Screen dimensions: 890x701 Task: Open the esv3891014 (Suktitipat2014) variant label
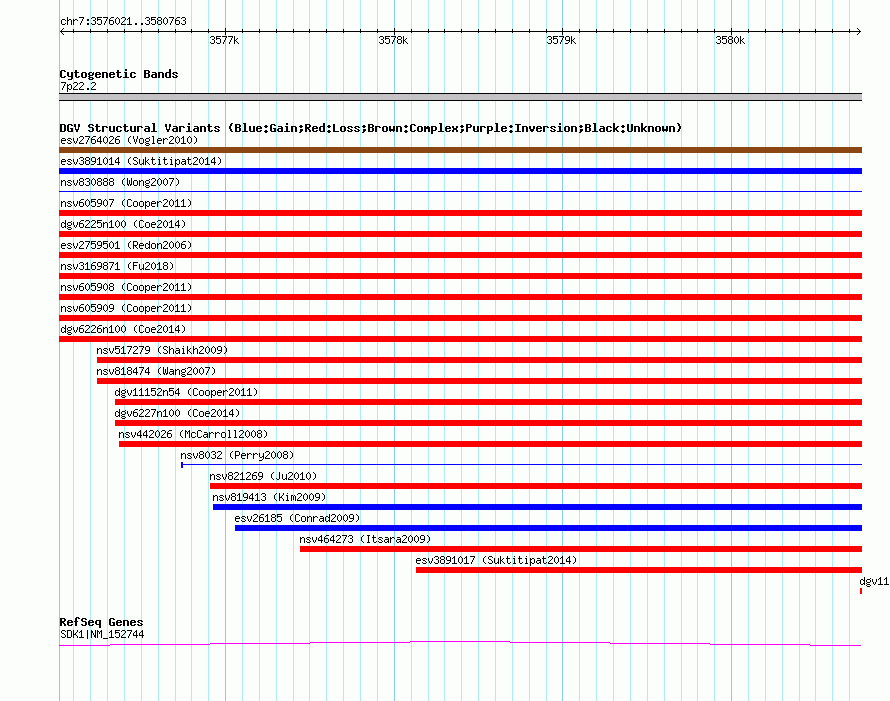(x=141, y=161)
